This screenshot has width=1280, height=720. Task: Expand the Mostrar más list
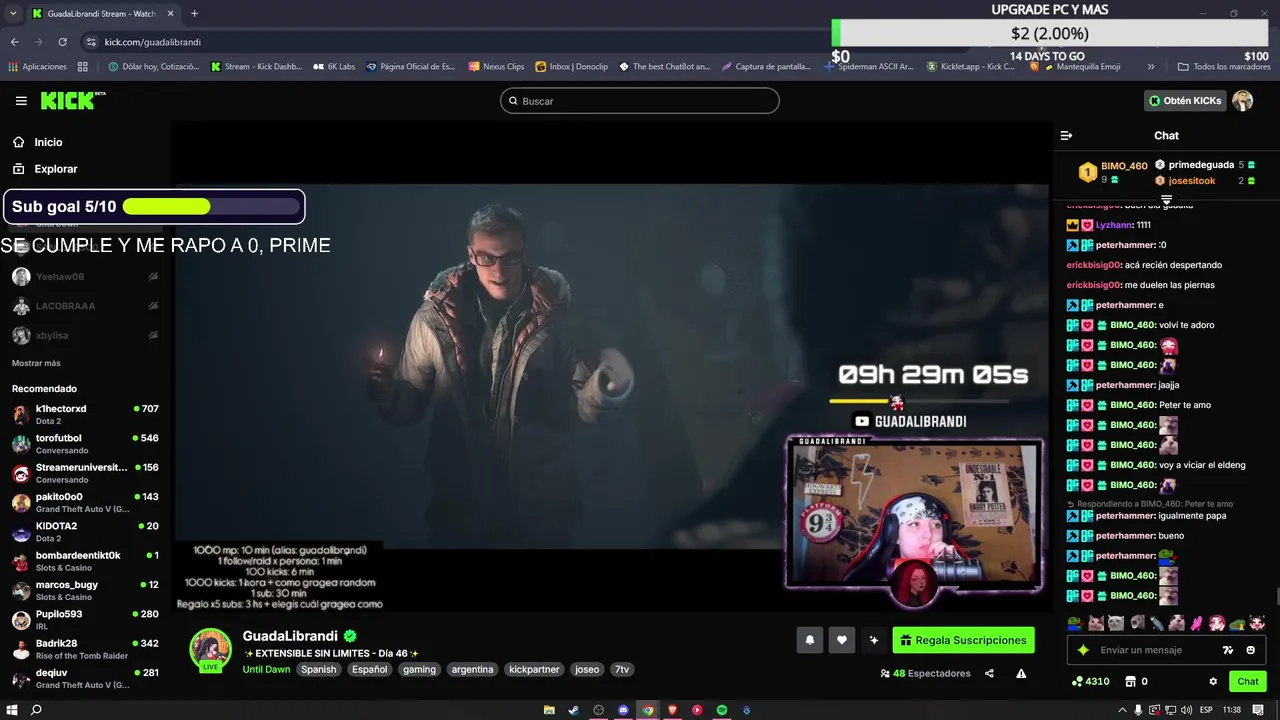pos(36,363)
